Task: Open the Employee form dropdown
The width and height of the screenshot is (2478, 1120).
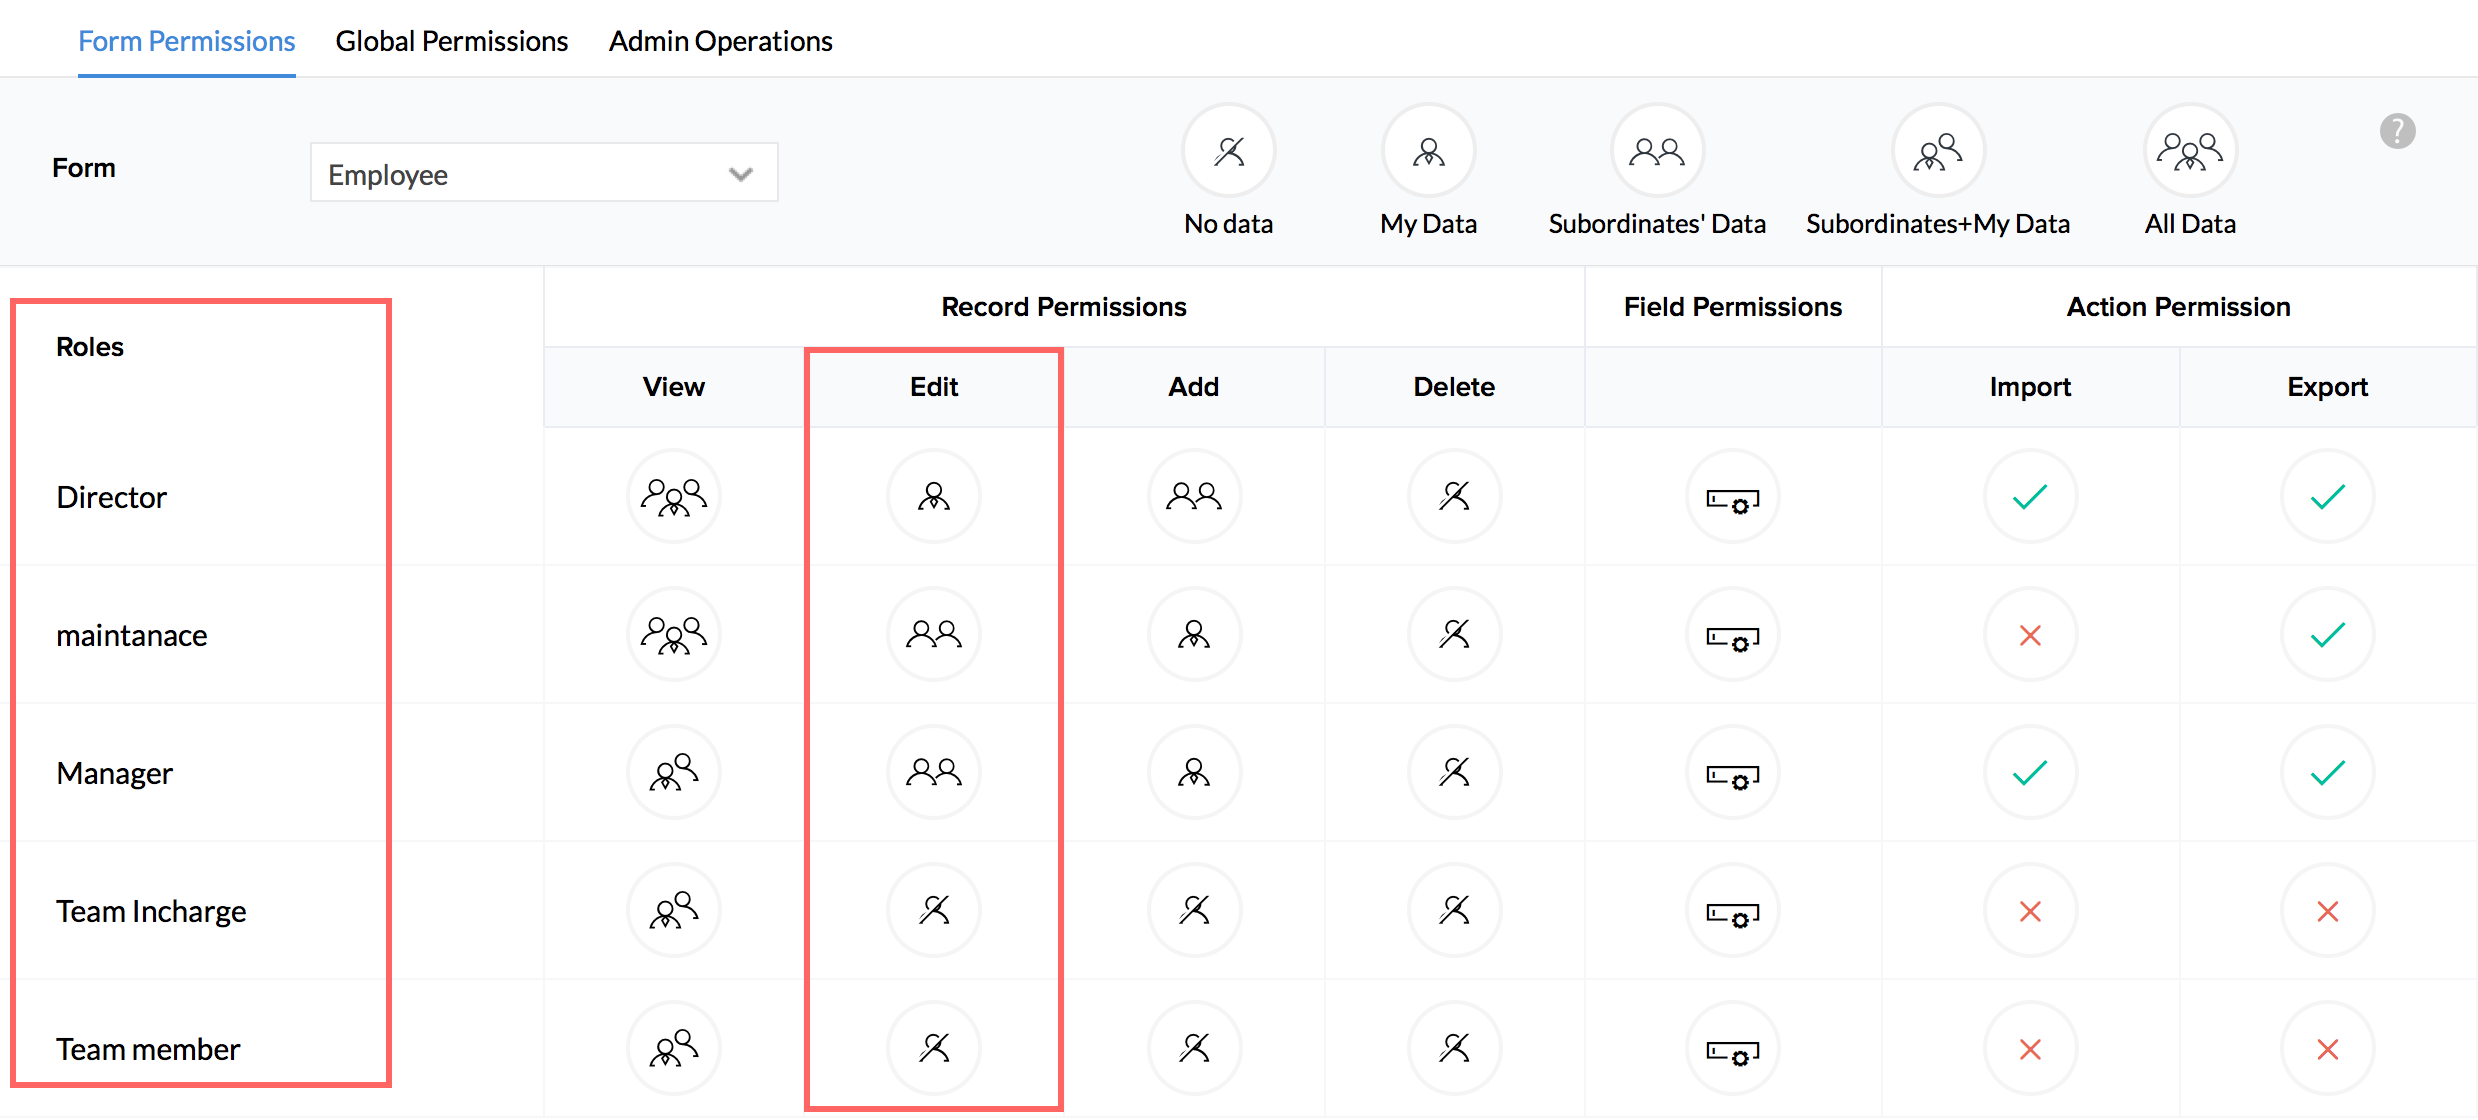Action: (x=543, y=173)
